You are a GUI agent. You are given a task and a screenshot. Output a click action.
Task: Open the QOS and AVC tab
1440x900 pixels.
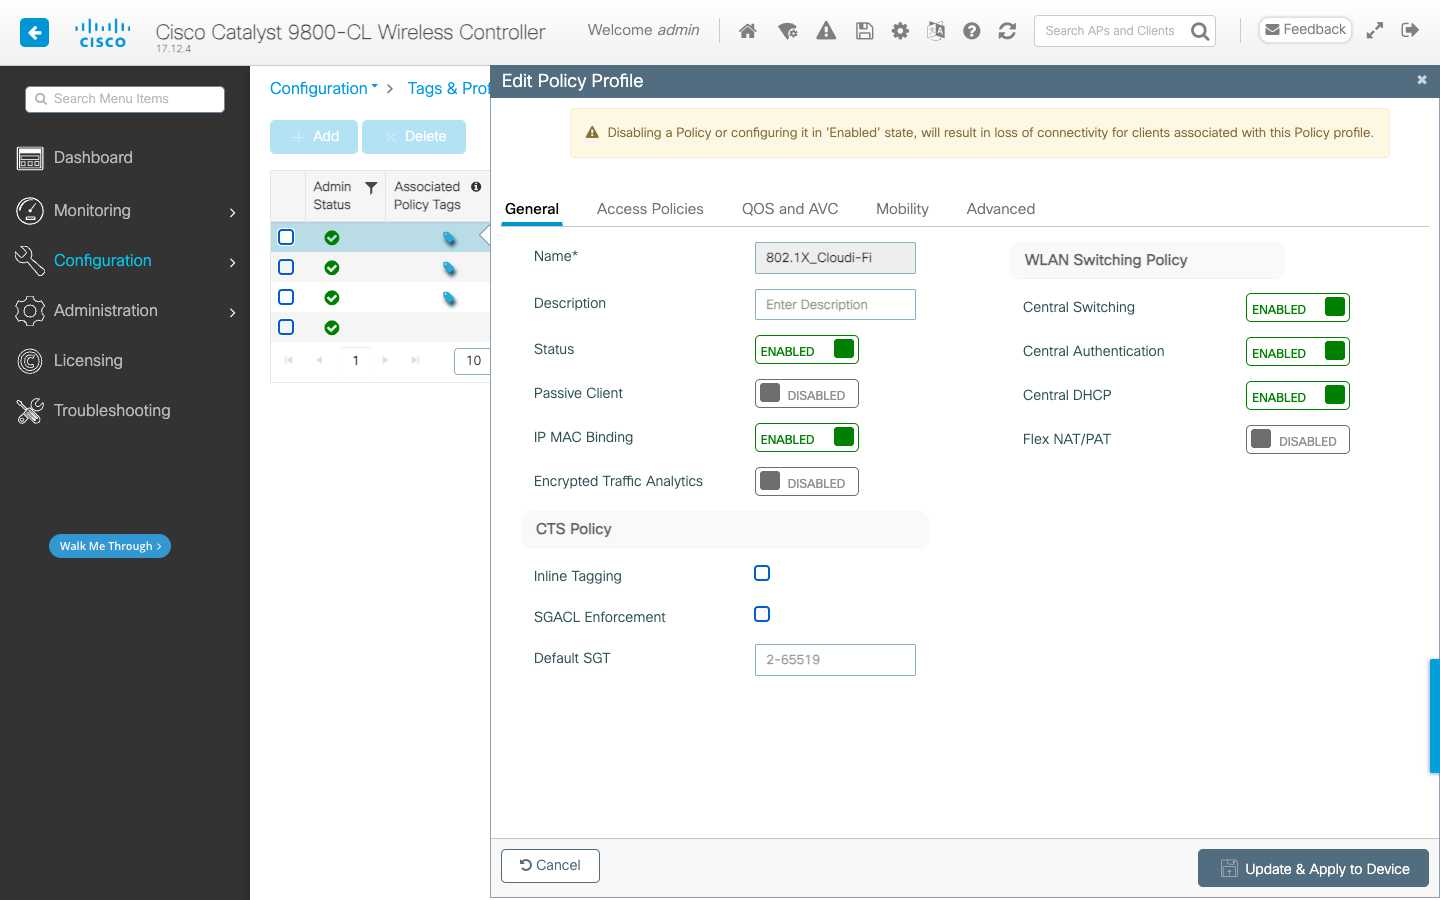click(x=790, y=209)
